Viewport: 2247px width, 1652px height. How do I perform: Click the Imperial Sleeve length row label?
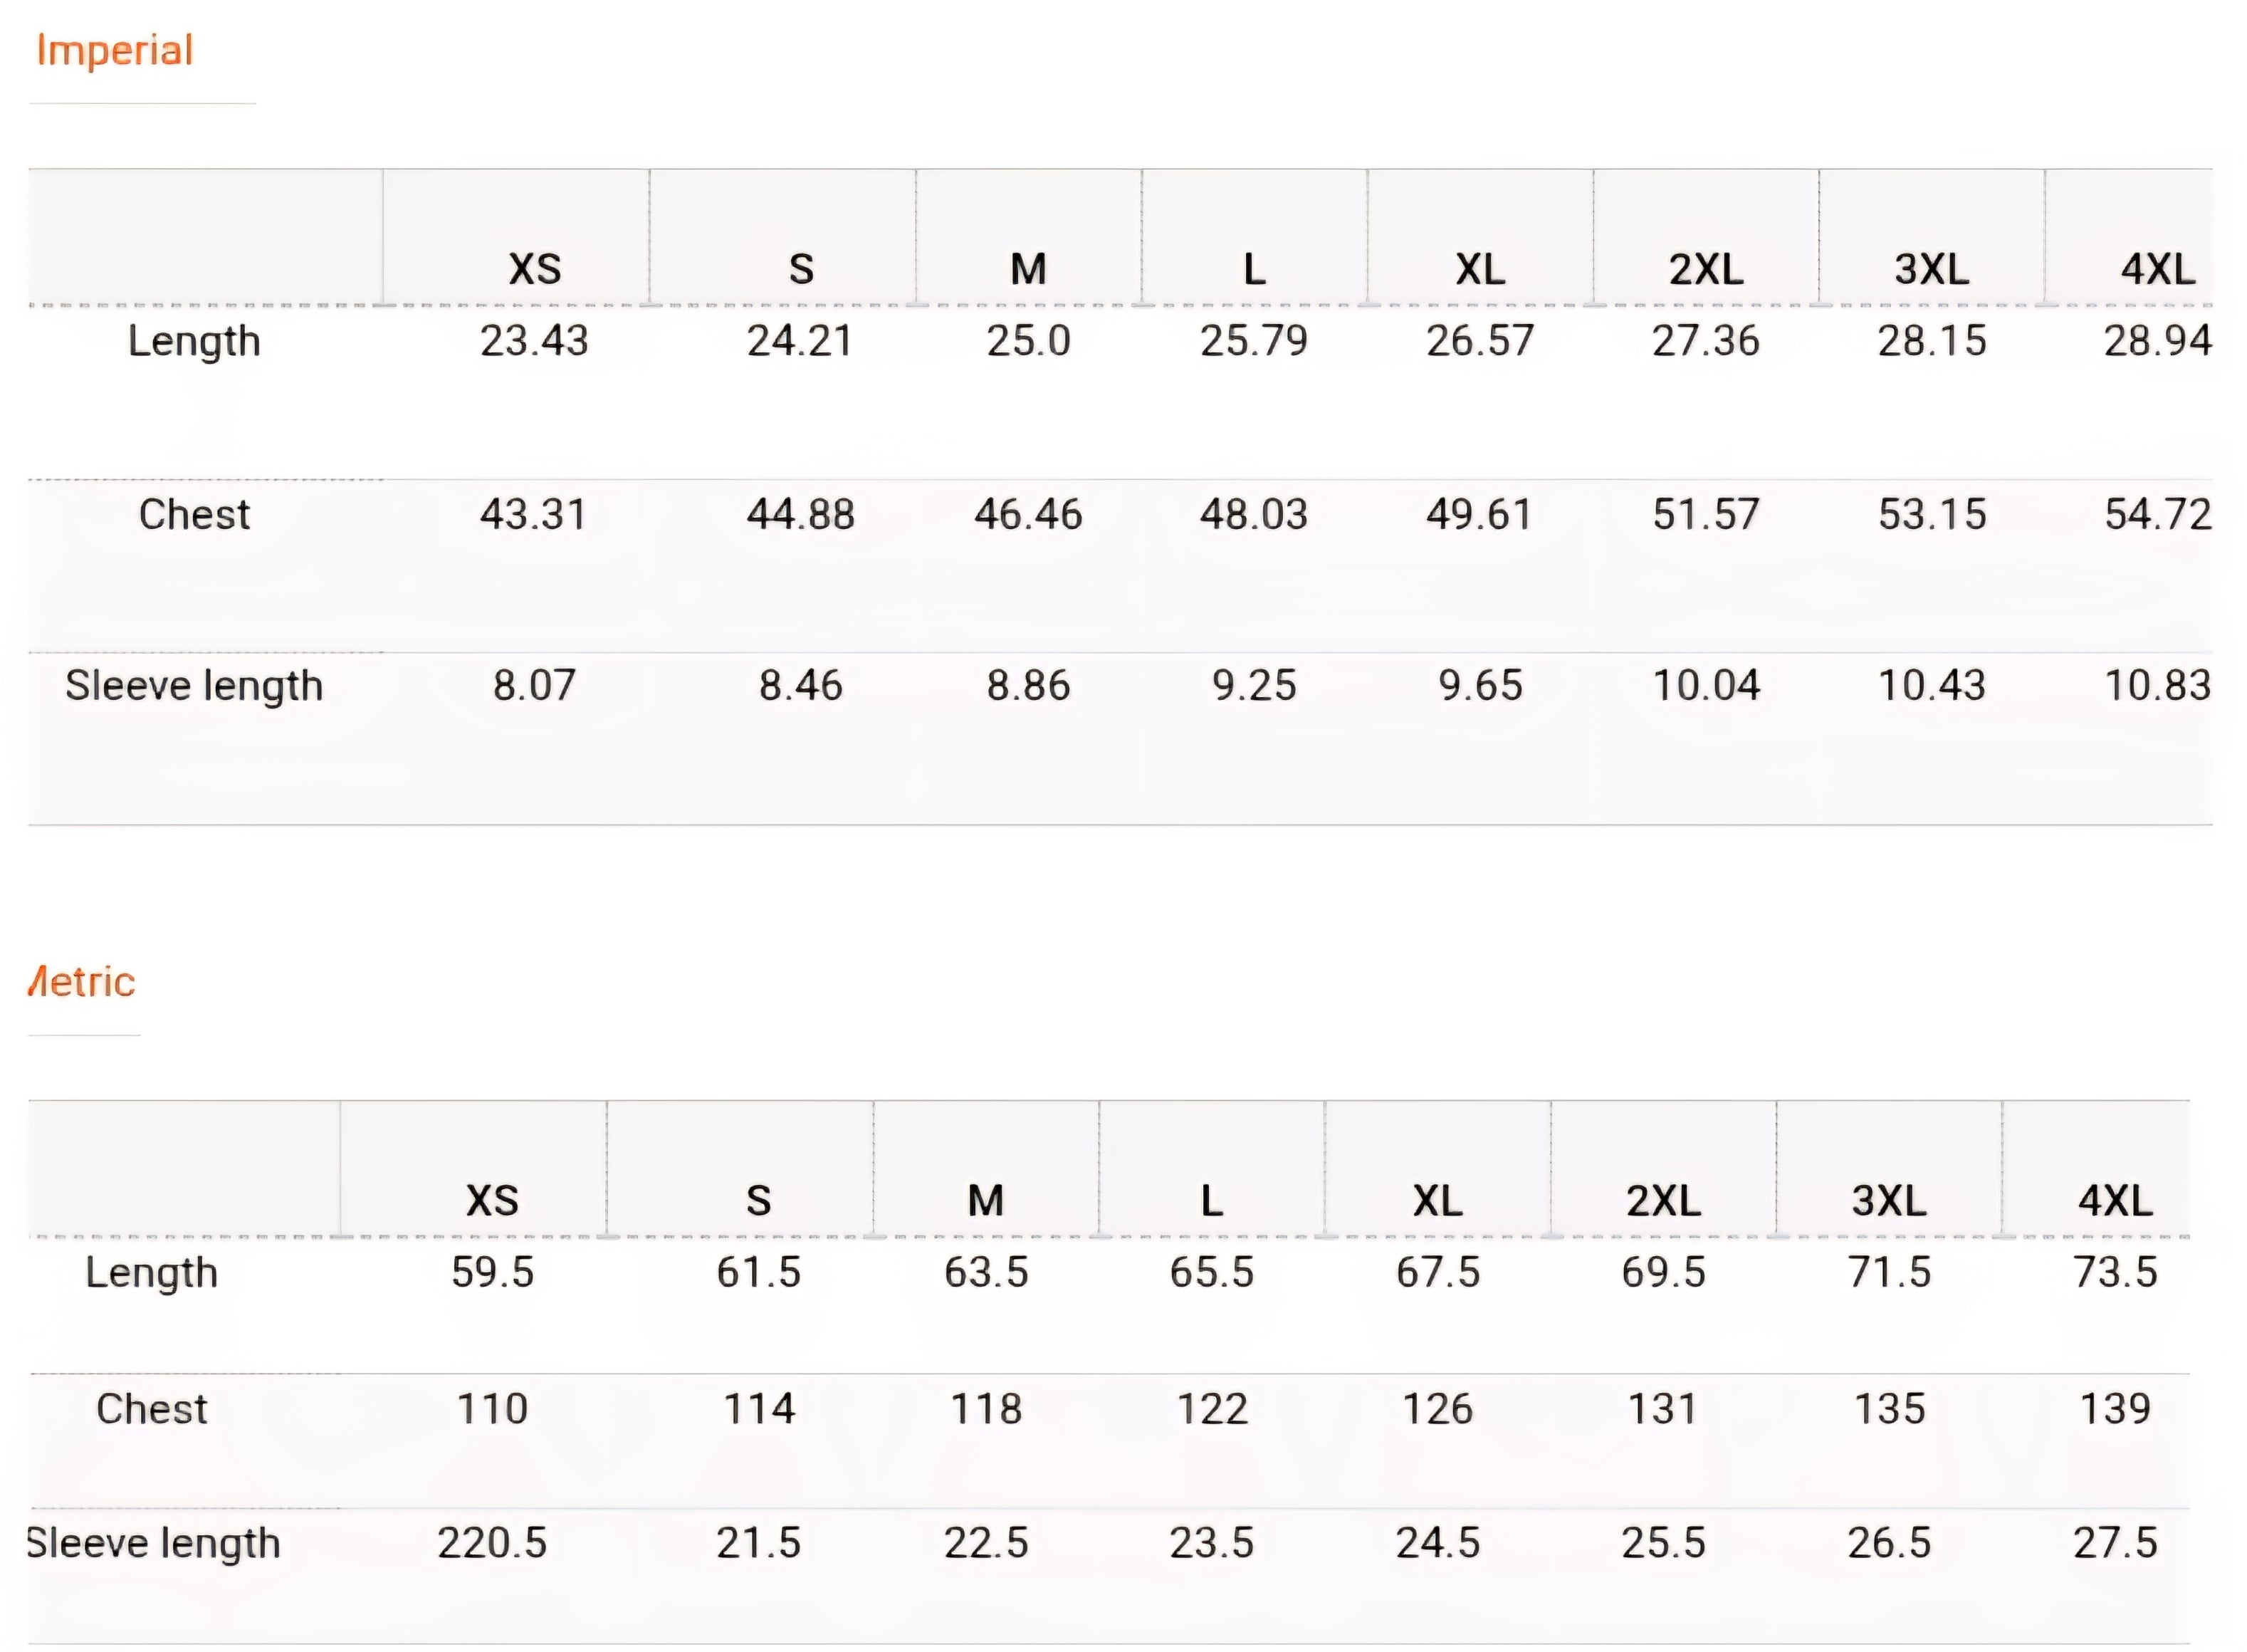coord(194,686)
